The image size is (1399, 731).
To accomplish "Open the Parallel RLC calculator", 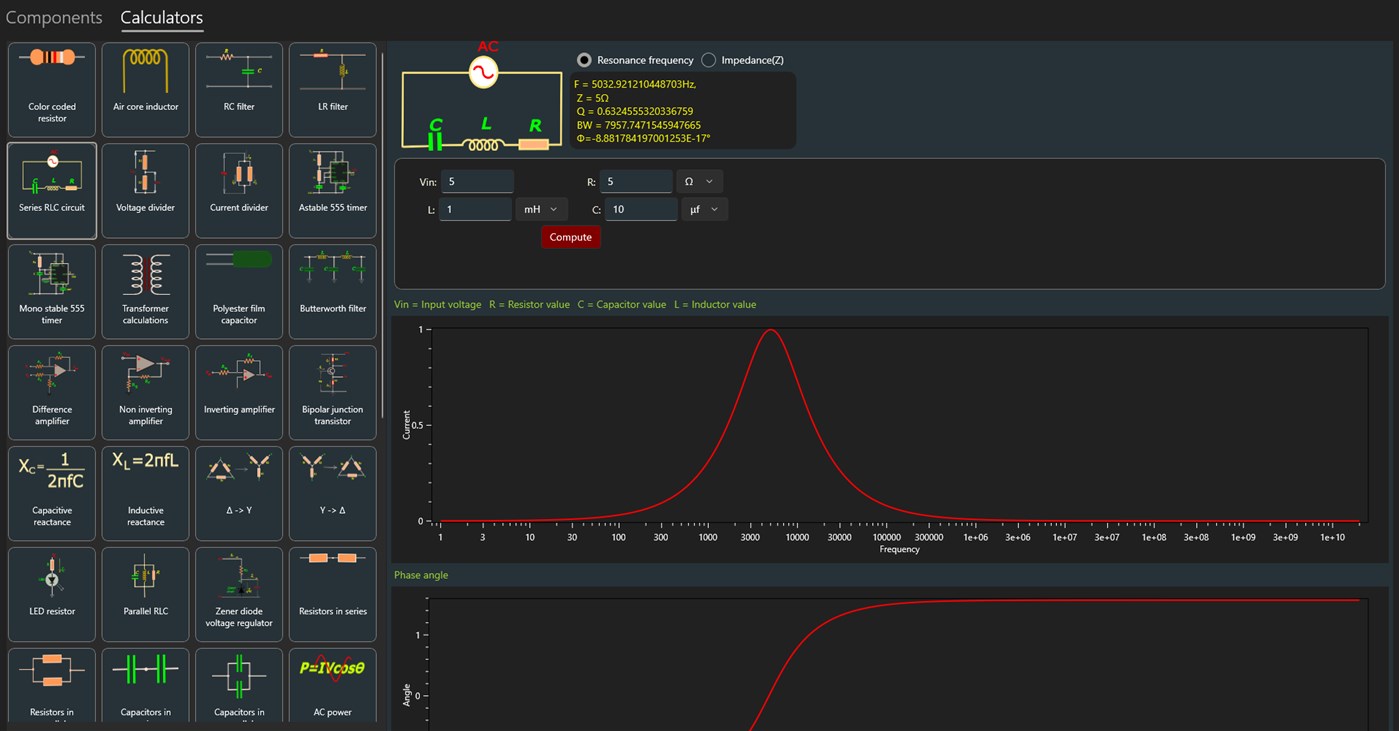I will [x=146, y=595].
